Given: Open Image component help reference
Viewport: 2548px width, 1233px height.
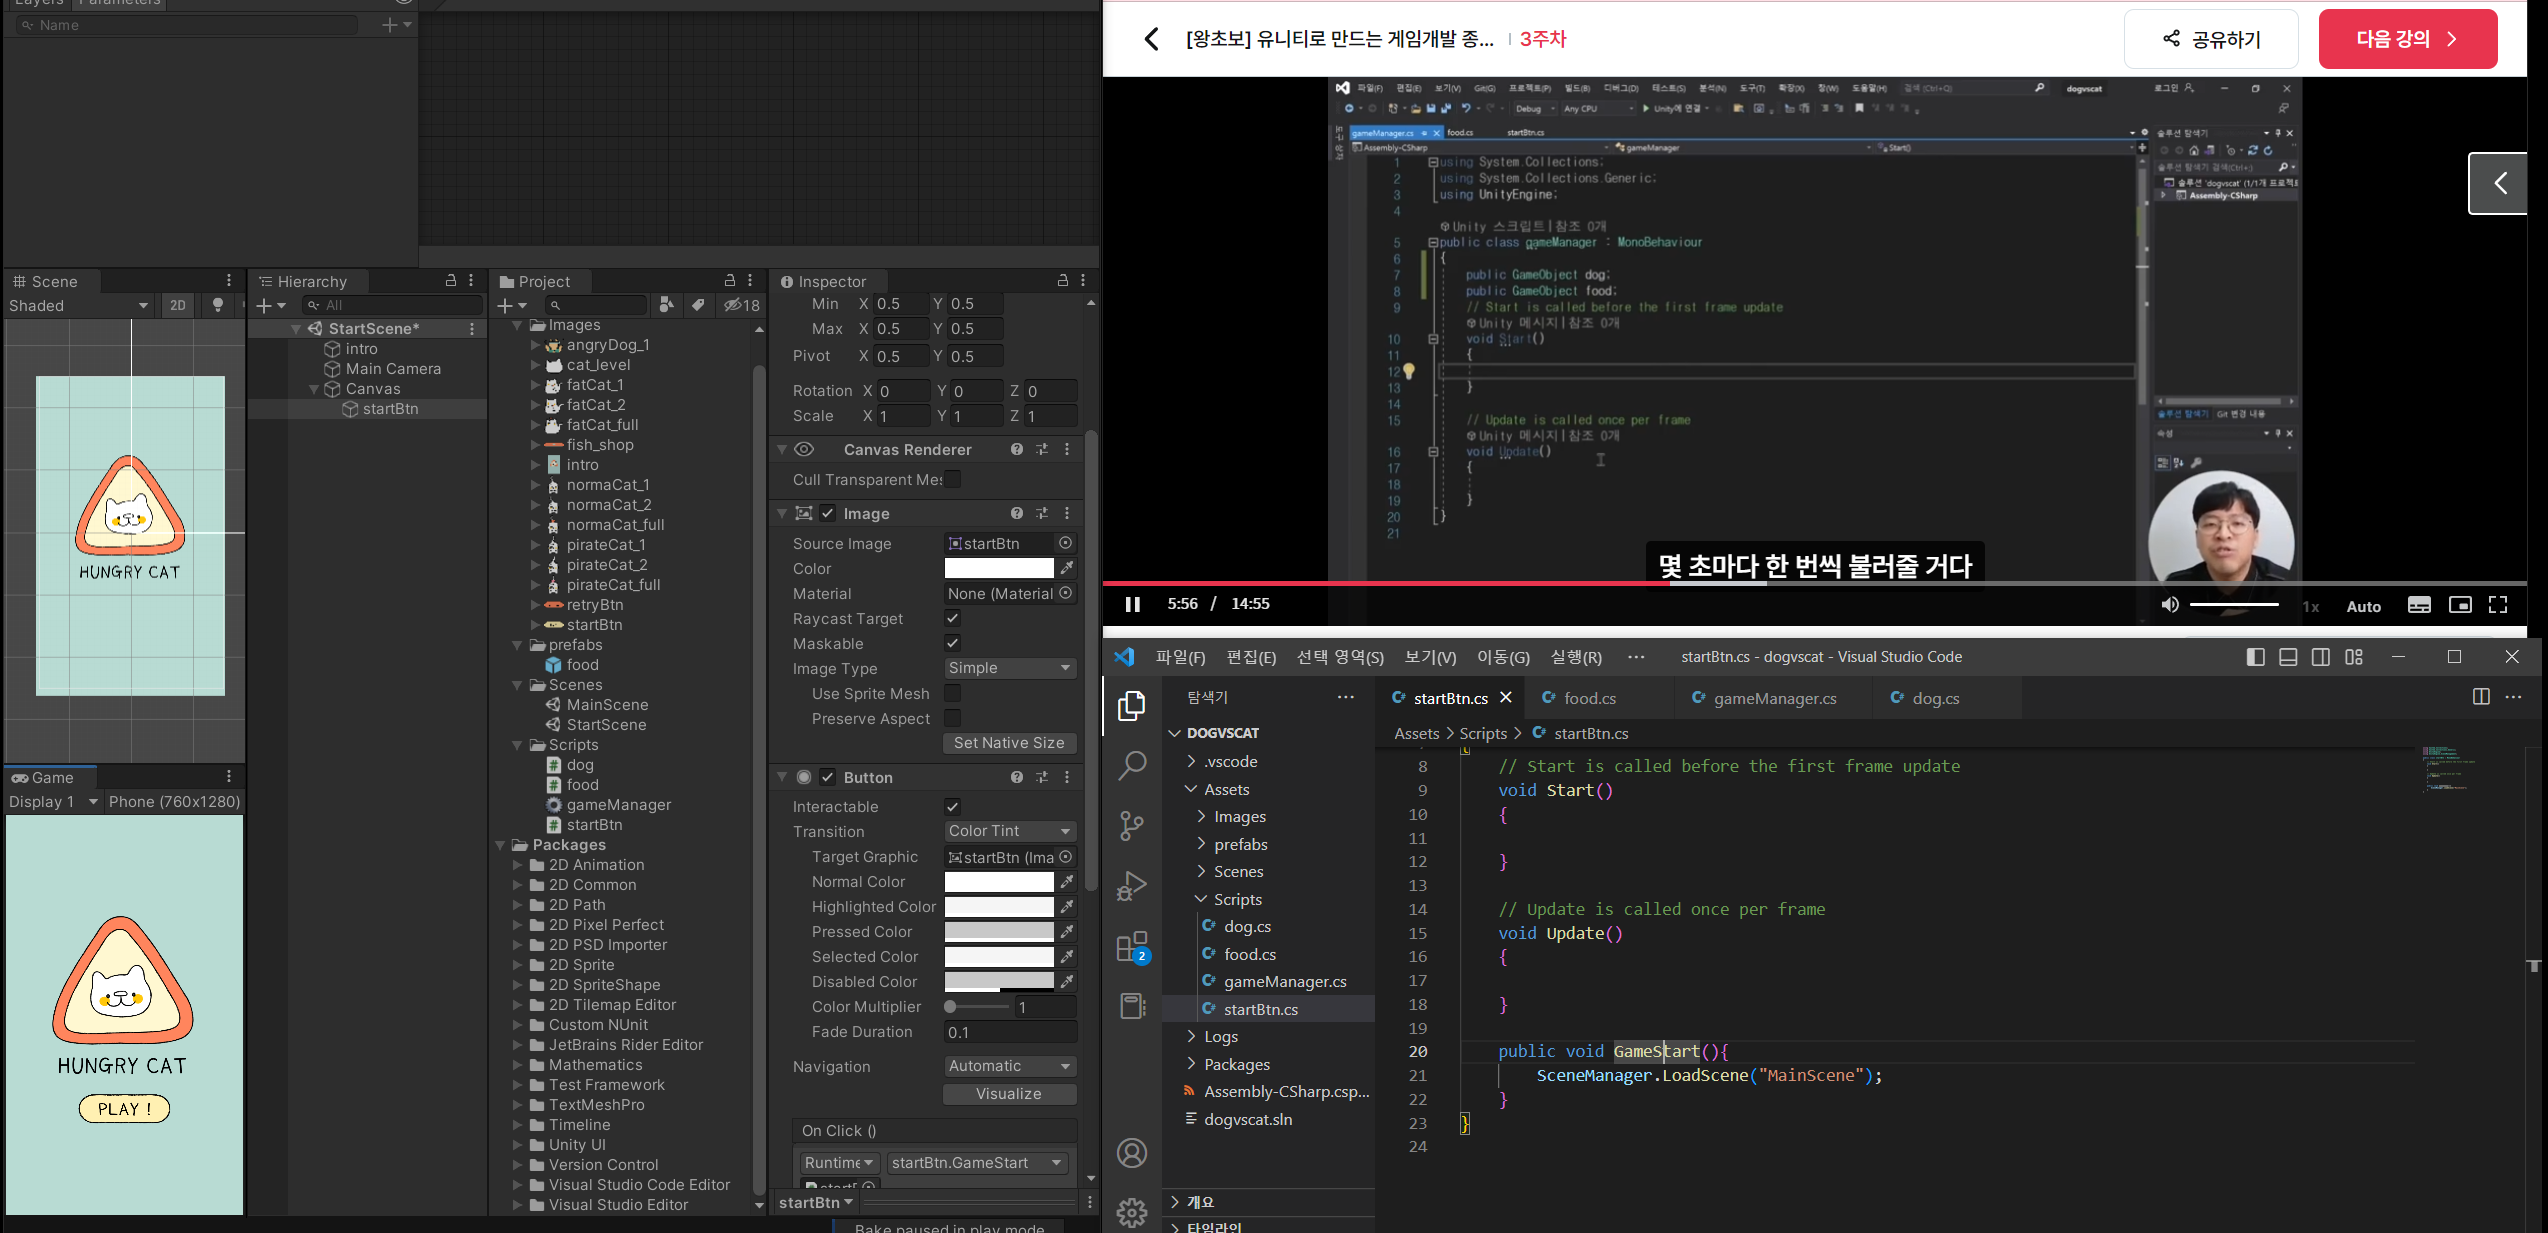Looking at the screenshot, I should pyautogui.click(x=1017, y=513).
